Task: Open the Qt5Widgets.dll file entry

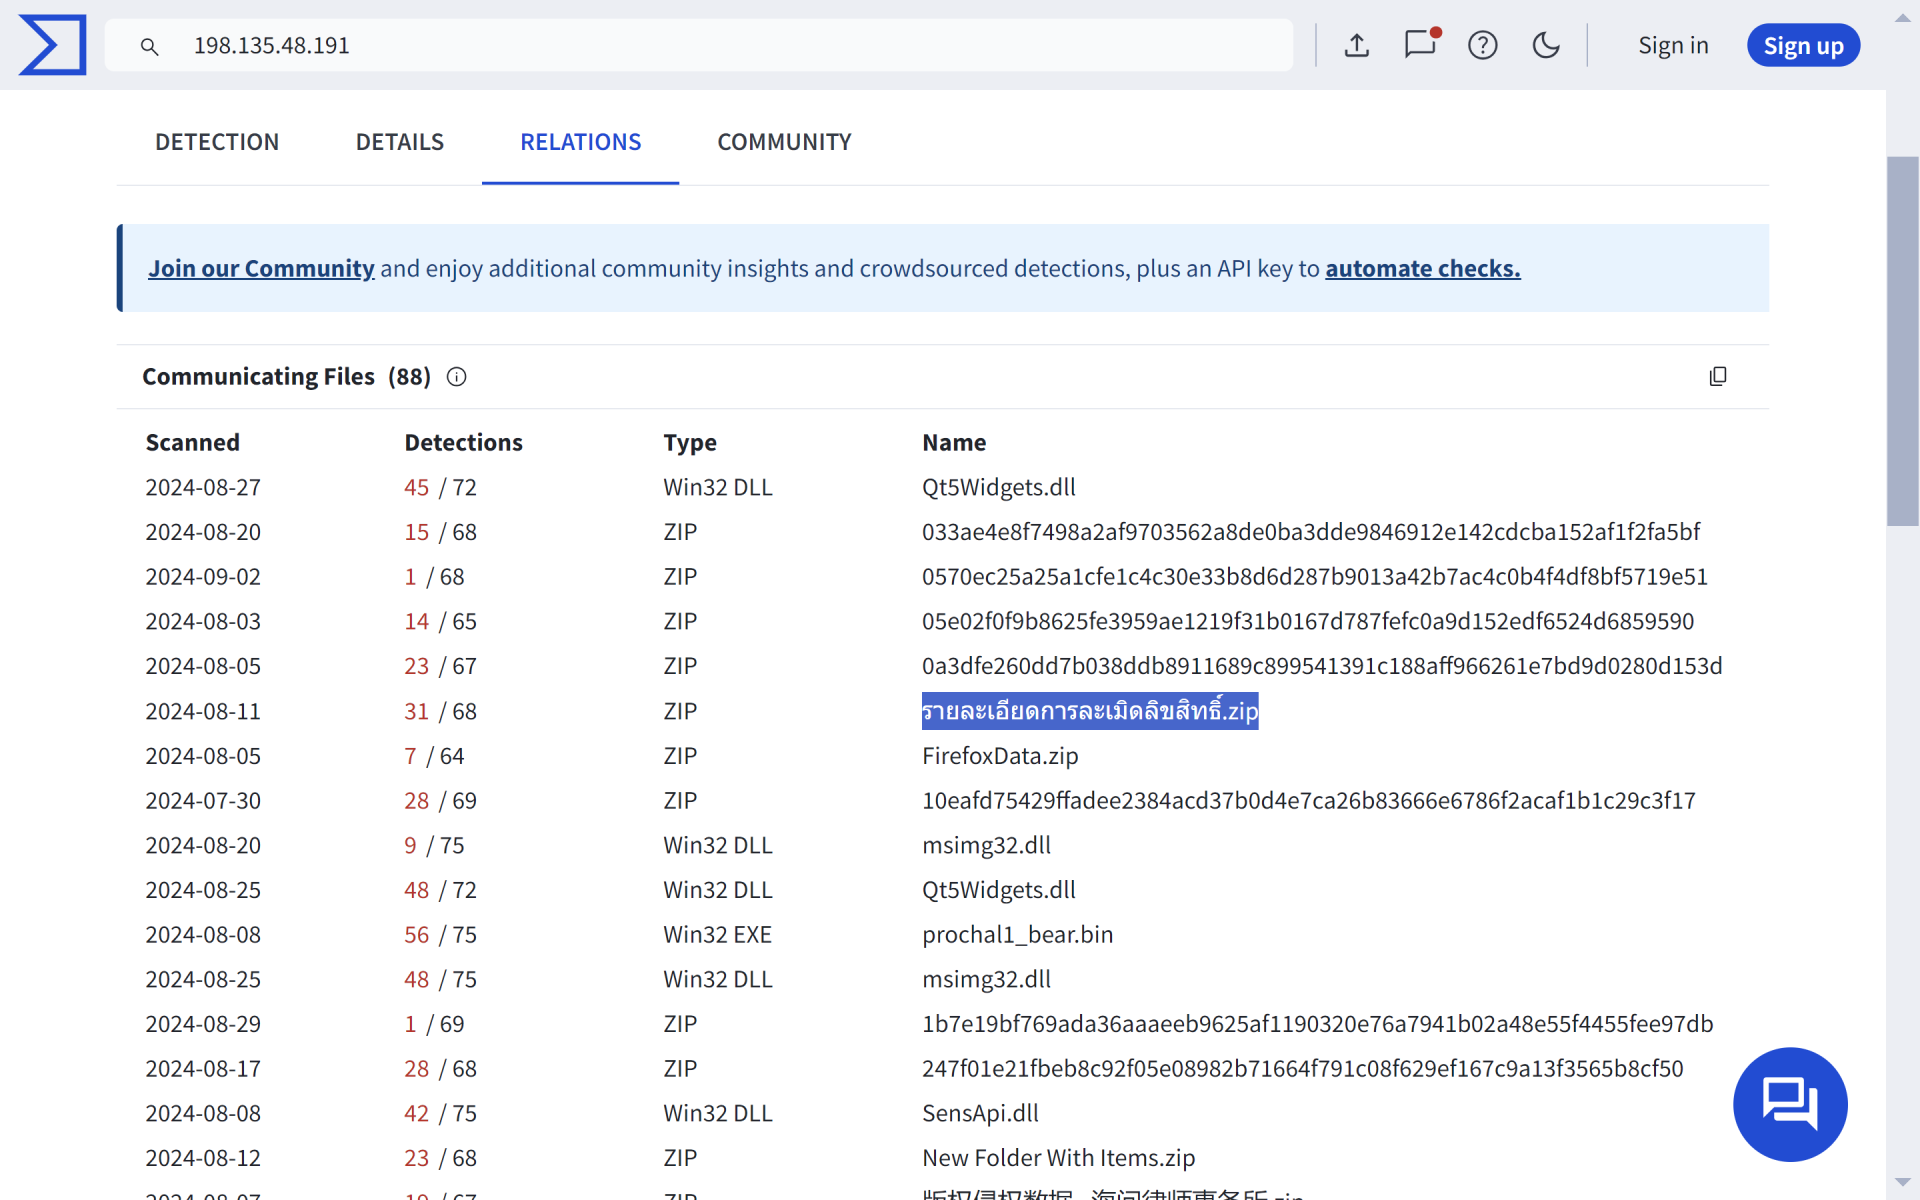Action: pyautogui.click(x=998, y=487)
